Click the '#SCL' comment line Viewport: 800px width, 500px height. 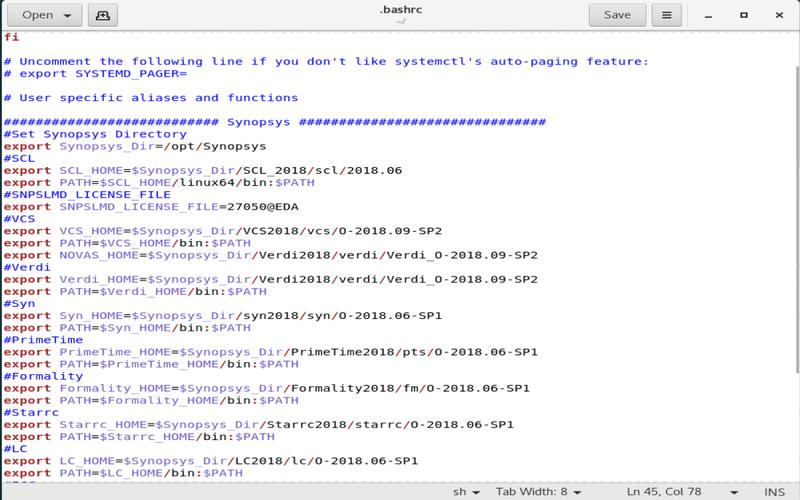coord(19,158)
